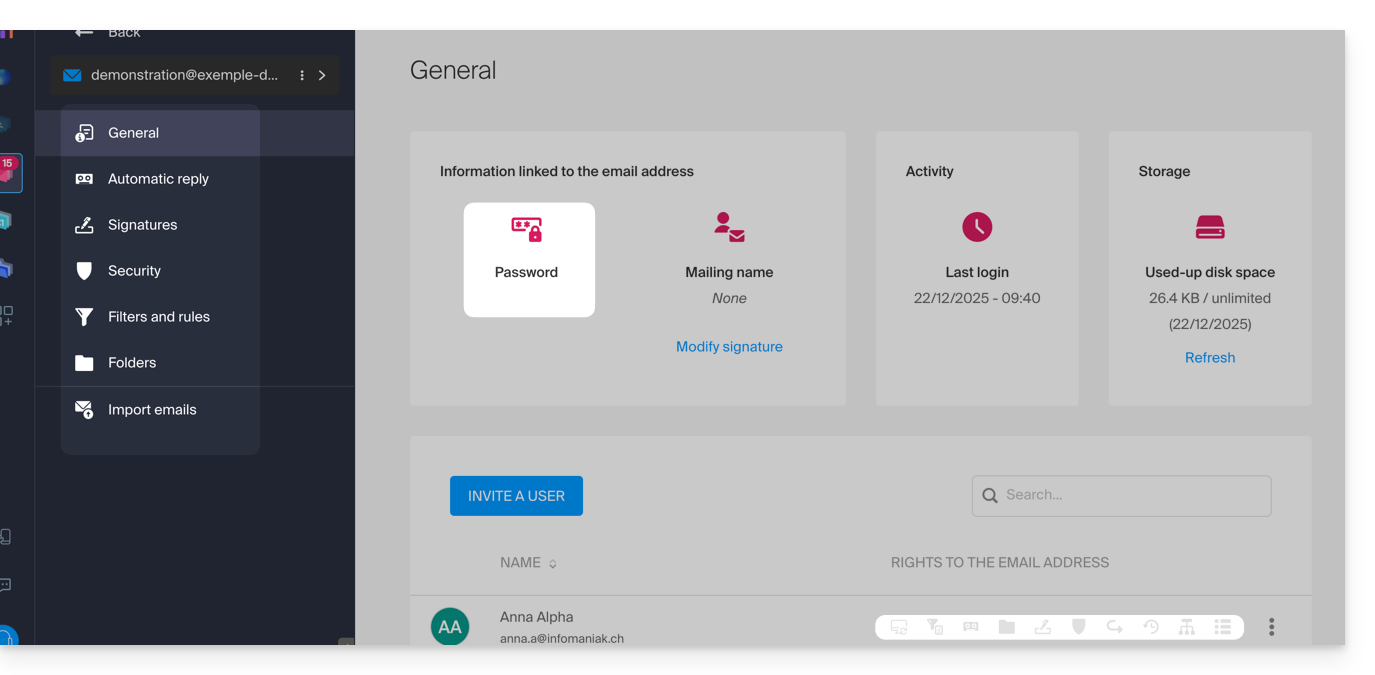Click the Last login clock icon
Image resolution: width=1375 pixels, height=675 pixels.
(x=977, y=227)
